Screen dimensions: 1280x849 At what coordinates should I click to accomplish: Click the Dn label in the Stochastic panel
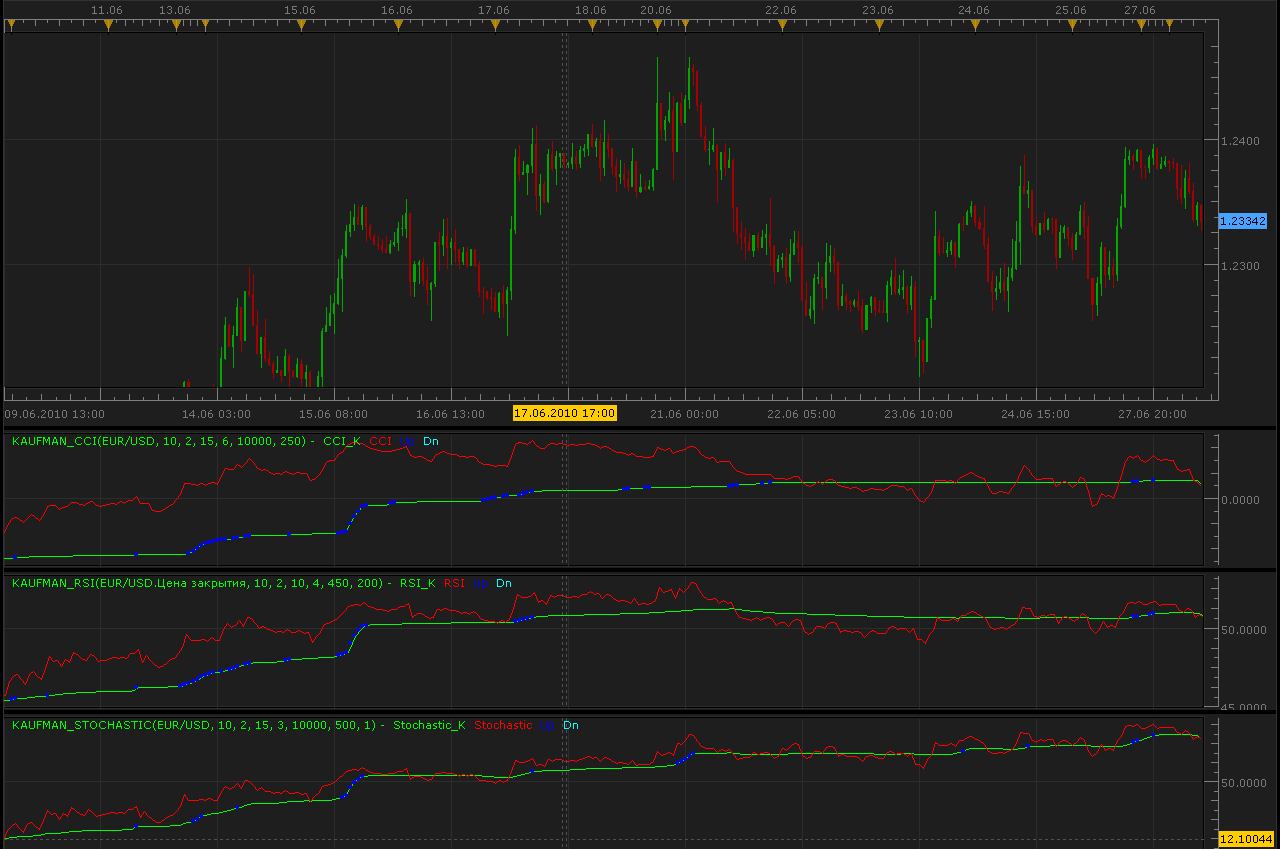tap(571, 725)
